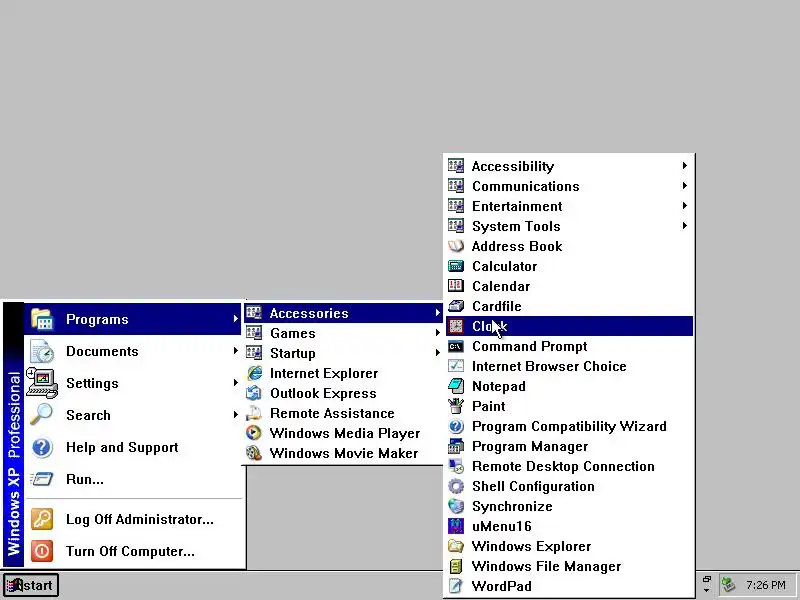Click the Clock icon
This screenshot has width=800, height=600.
456,326
